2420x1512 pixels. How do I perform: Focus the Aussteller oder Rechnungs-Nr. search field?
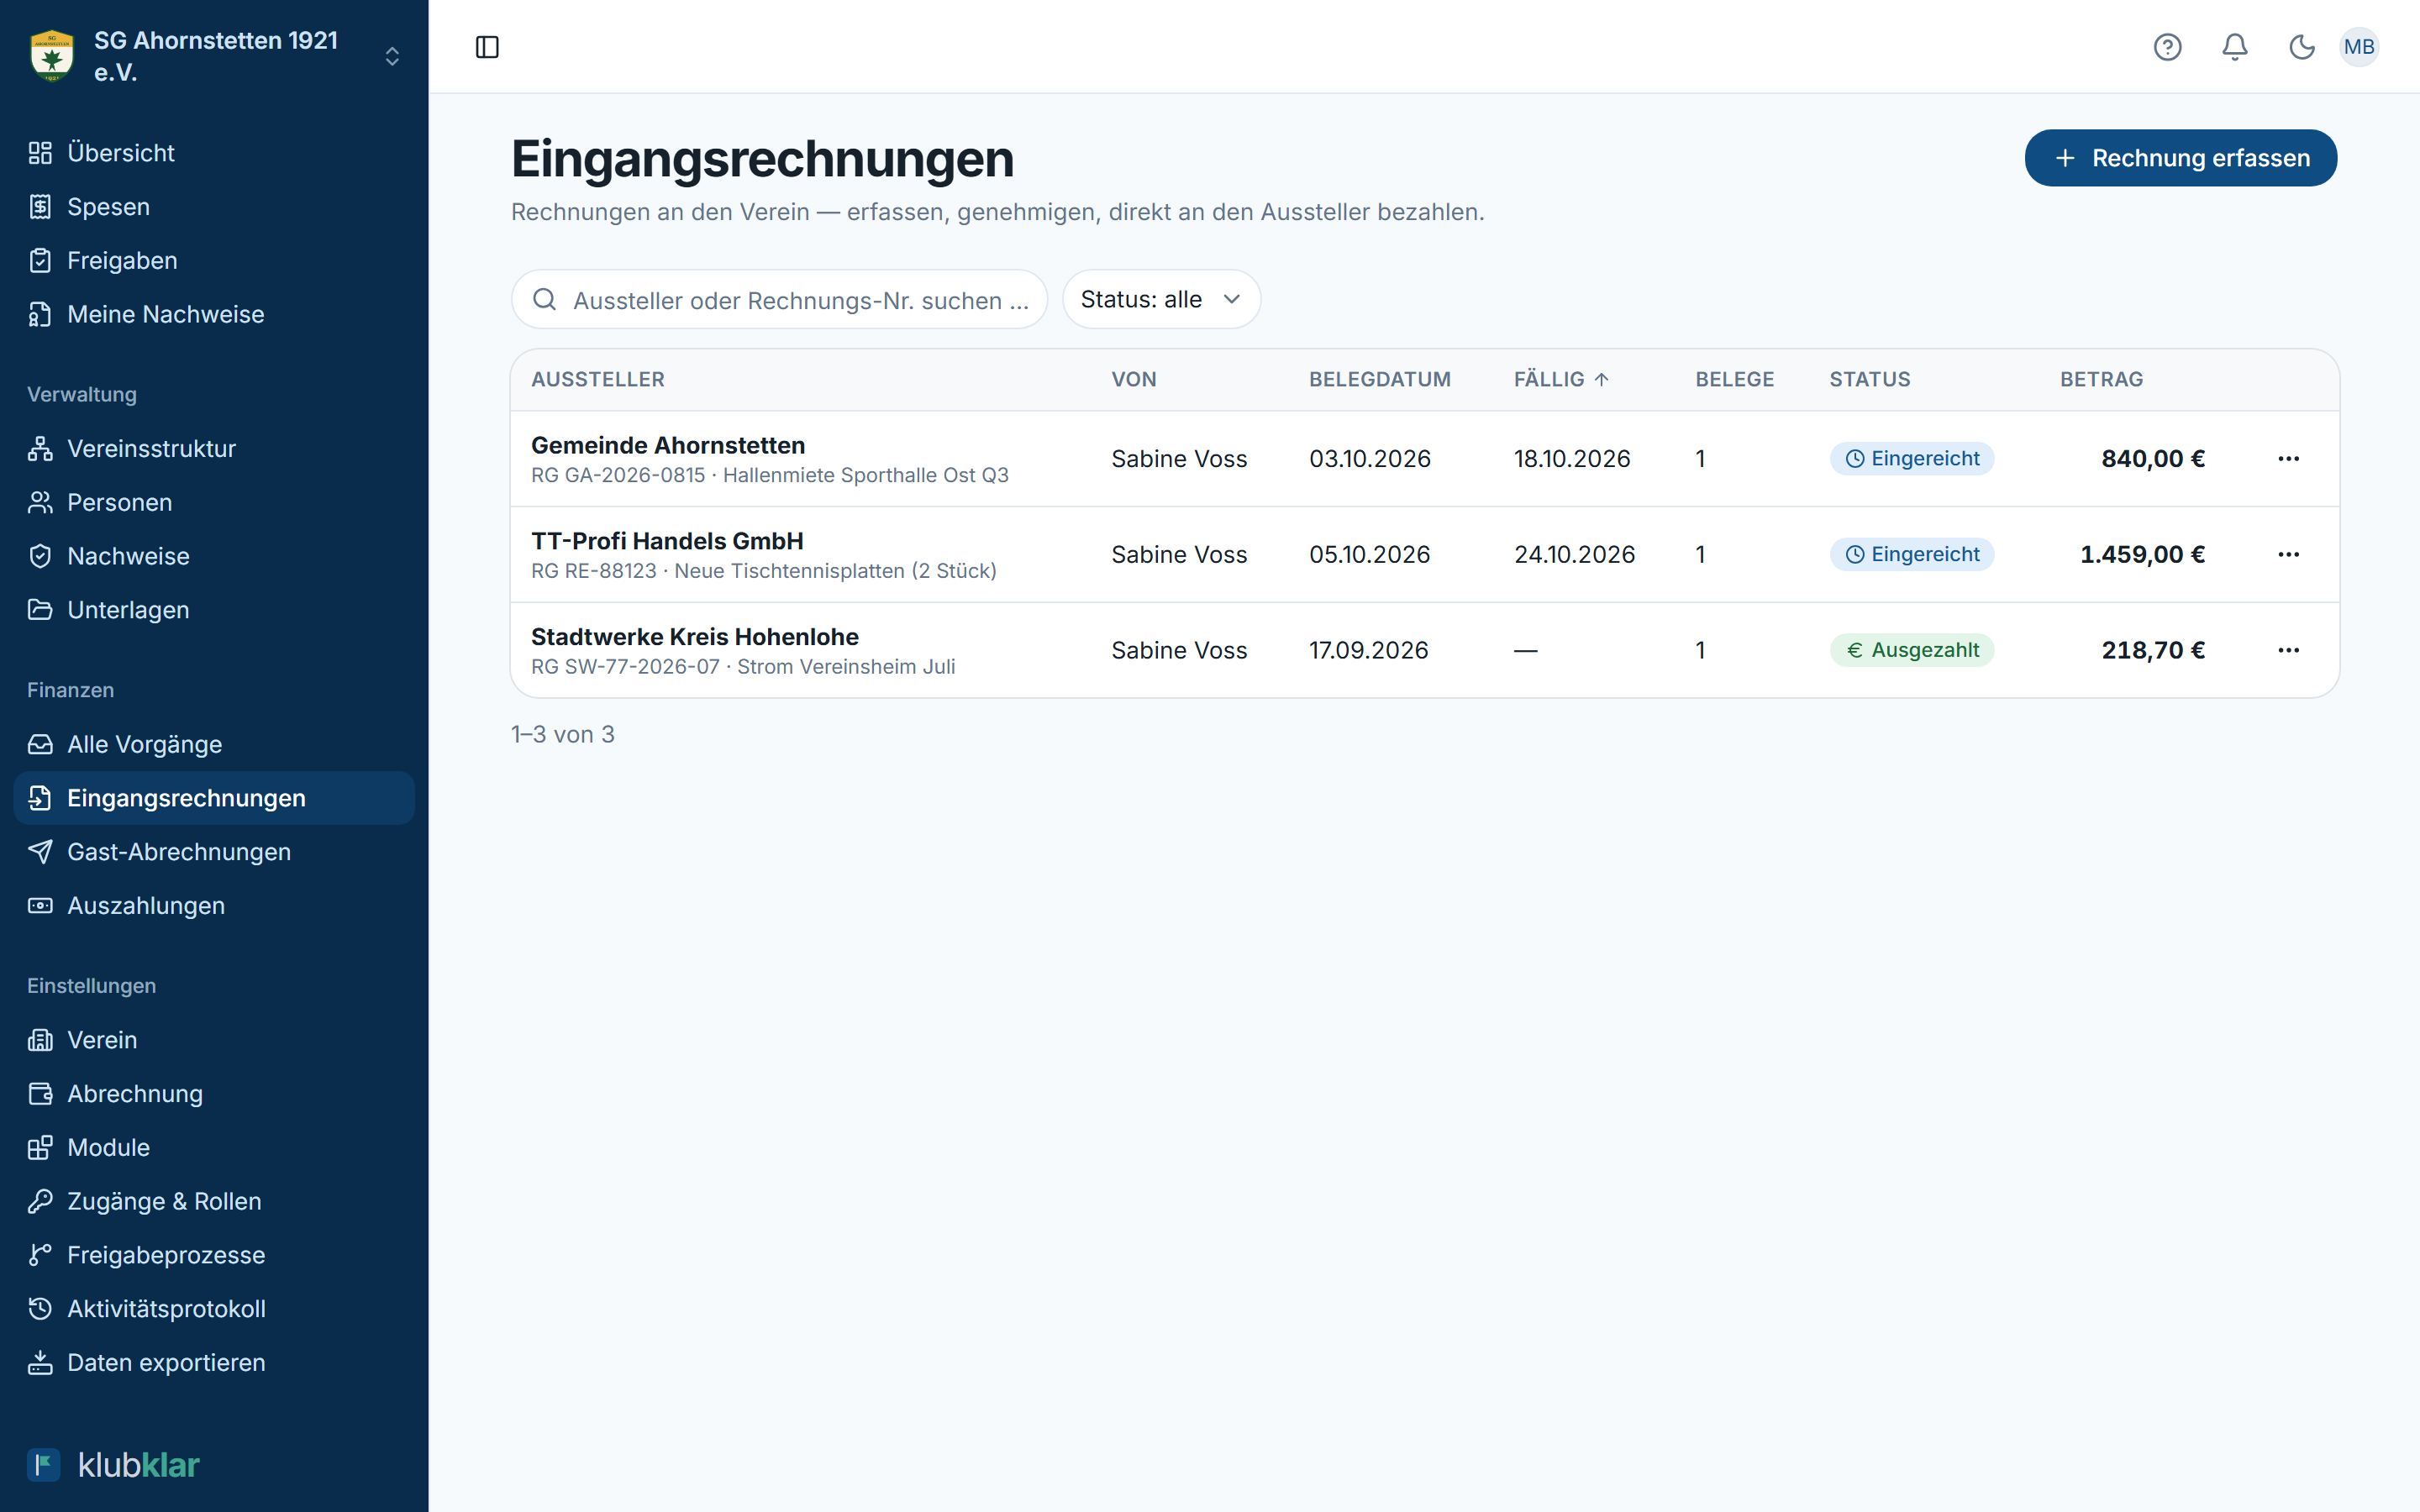click(x=779, y=299)
